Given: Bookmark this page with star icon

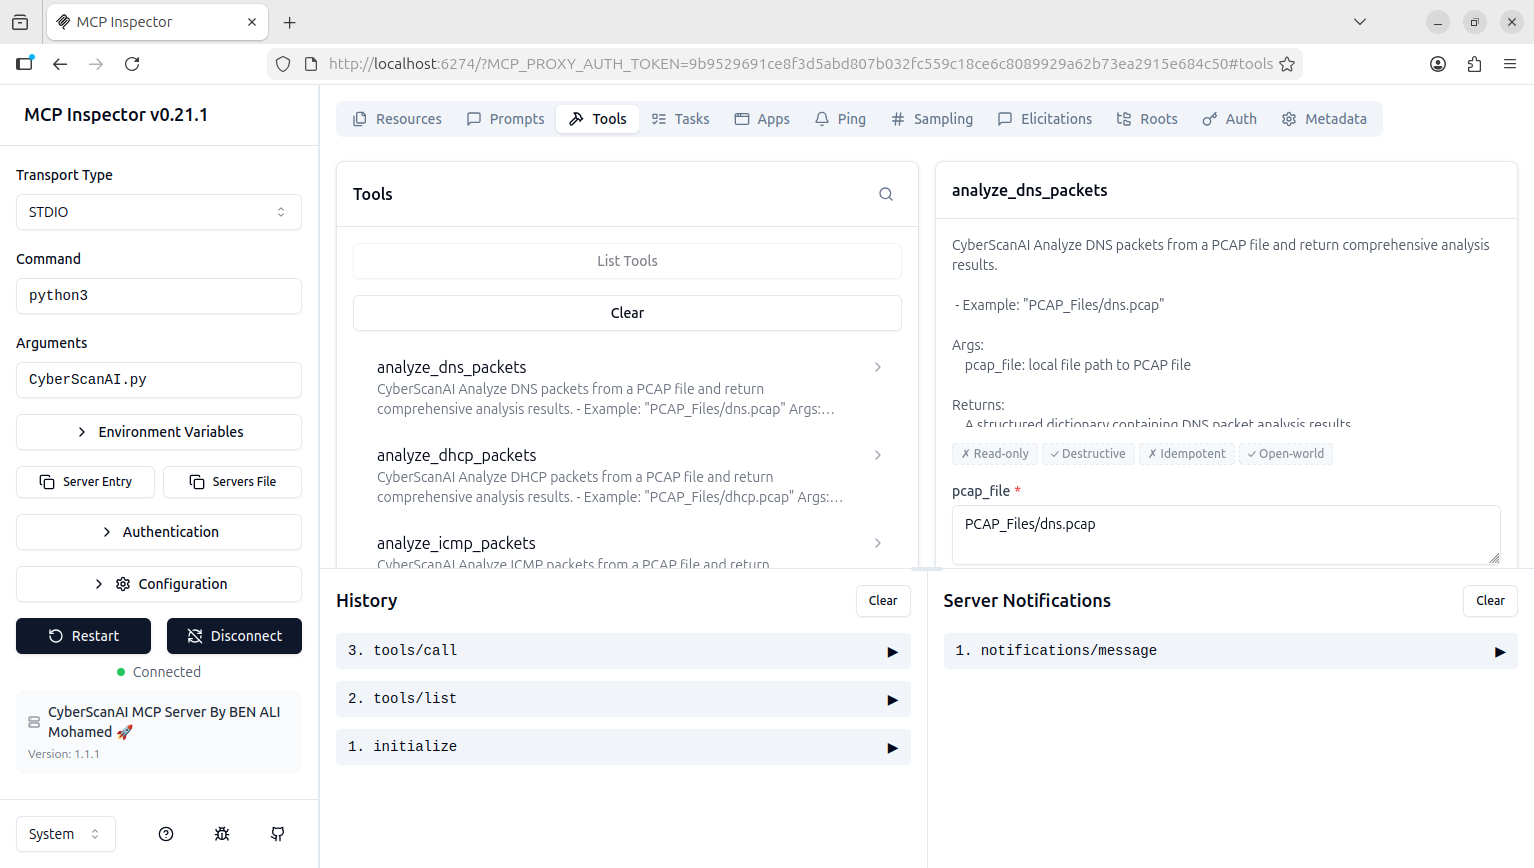Looking at the screenshot, I should coord(1287,64).
